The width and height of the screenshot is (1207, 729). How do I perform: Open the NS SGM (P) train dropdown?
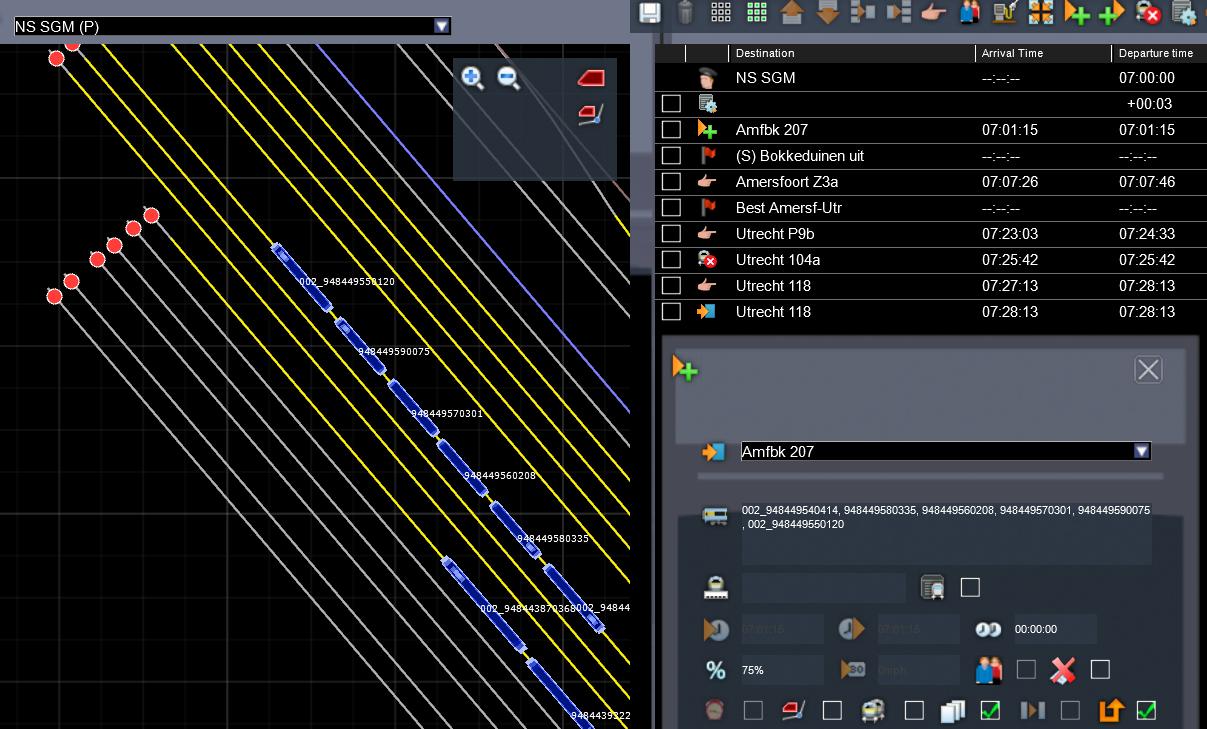click(441, 27)
